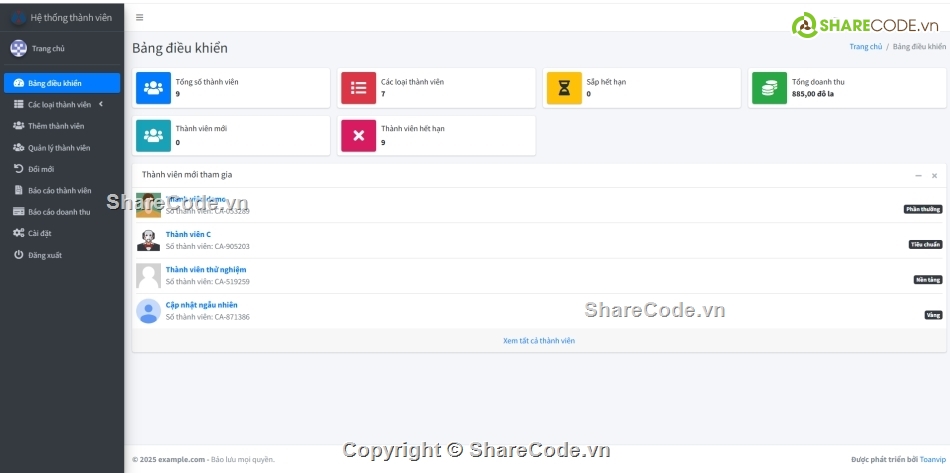Click the gray placeholder avatar of Thành viên thử nghiệm
This screenshot has height=473, width=950.
click(x=148, y=276)
